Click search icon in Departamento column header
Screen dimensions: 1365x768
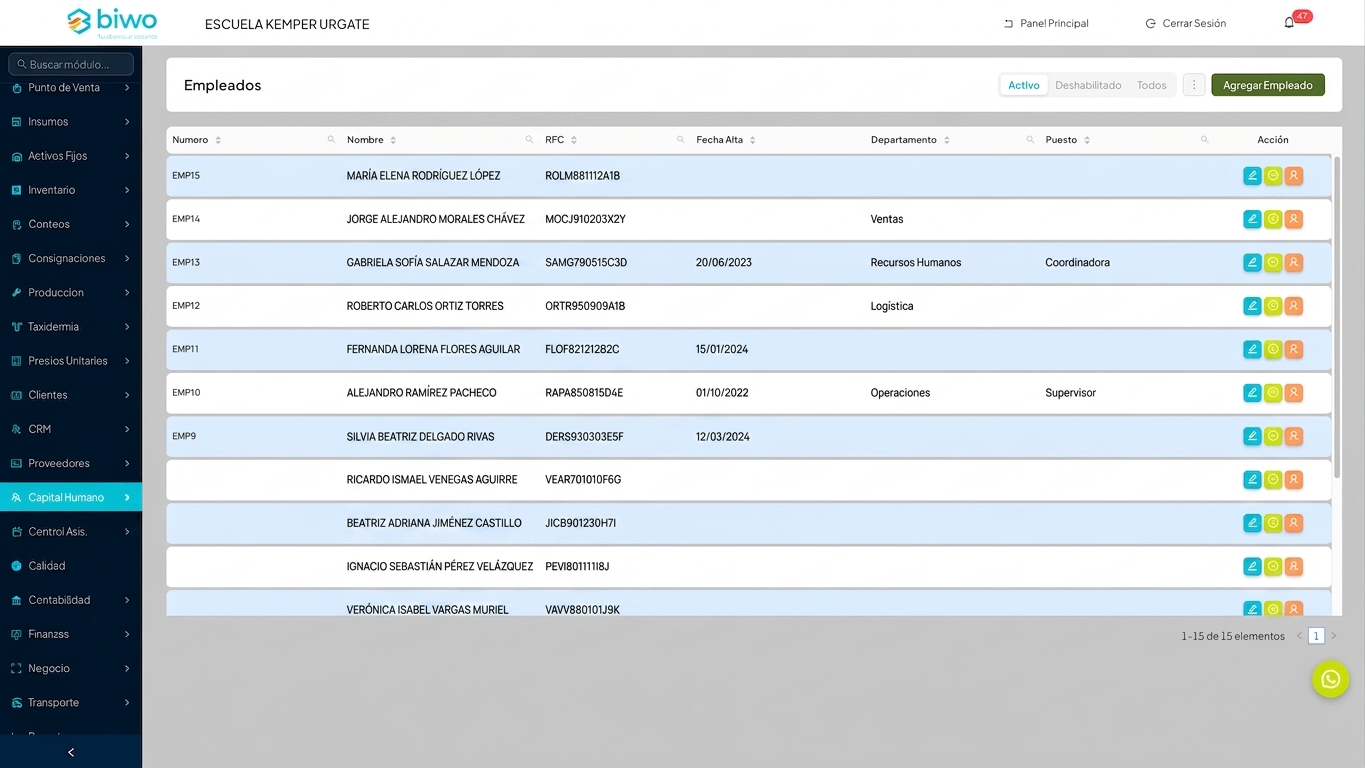[1030, 140]
